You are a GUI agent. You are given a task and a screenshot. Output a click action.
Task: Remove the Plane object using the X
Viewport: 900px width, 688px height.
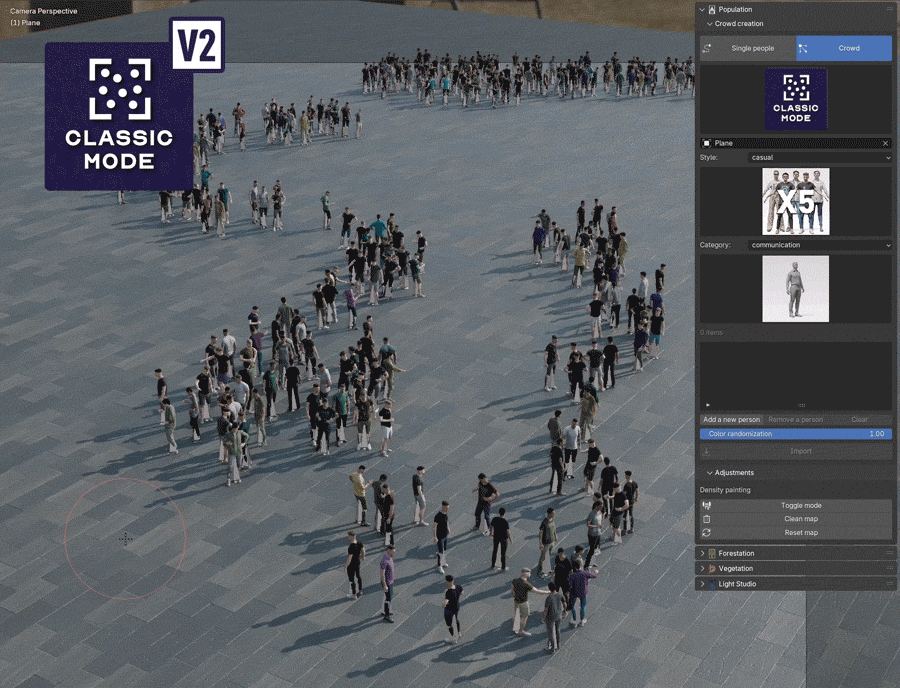click(x=884, y=143)
